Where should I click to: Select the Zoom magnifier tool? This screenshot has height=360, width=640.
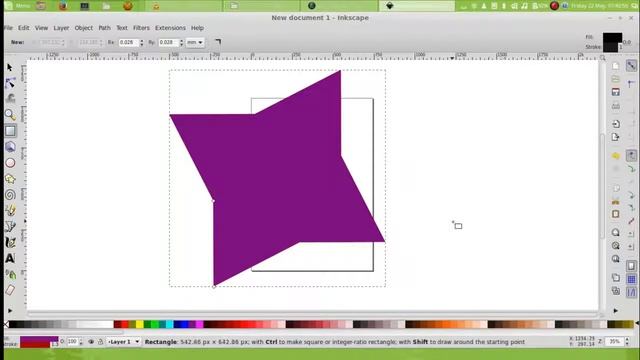[x=10, y=115]
